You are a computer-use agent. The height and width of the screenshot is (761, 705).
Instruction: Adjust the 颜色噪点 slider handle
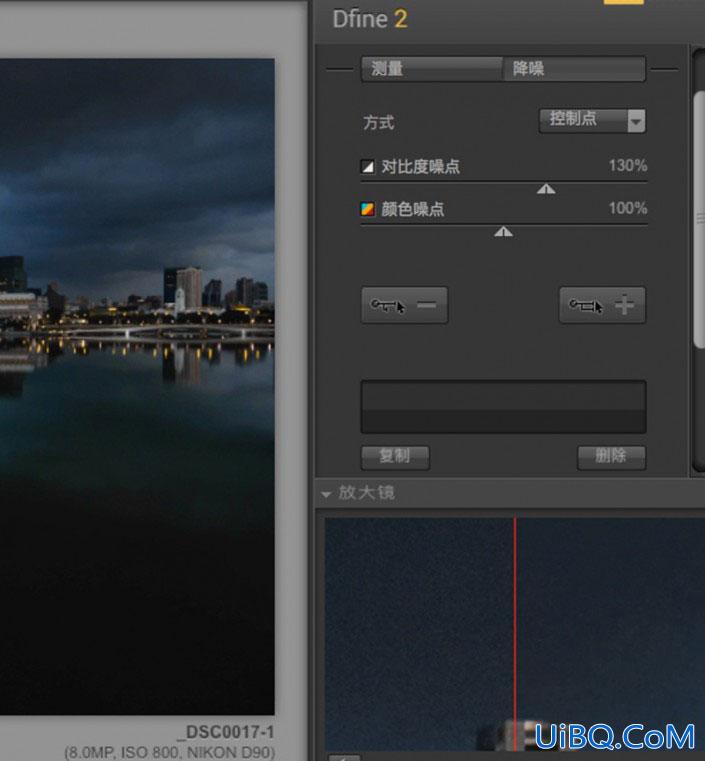504,232
